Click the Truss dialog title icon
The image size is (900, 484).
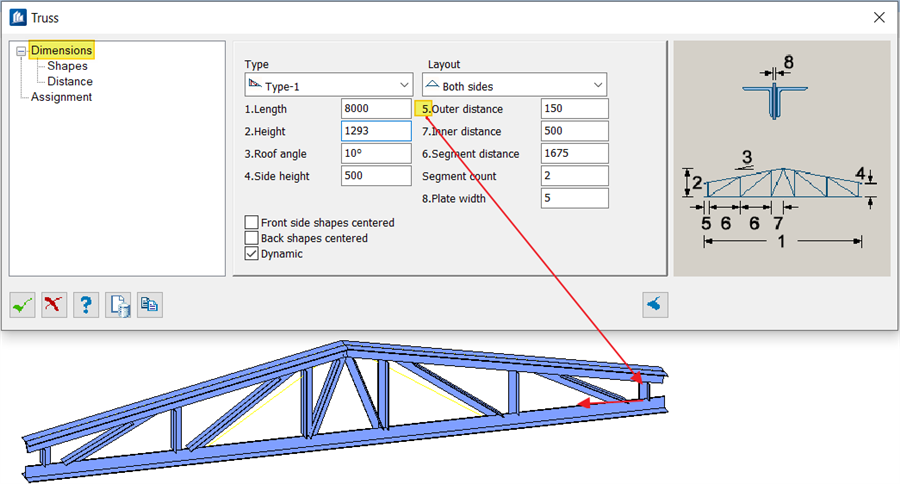(18, 18)
